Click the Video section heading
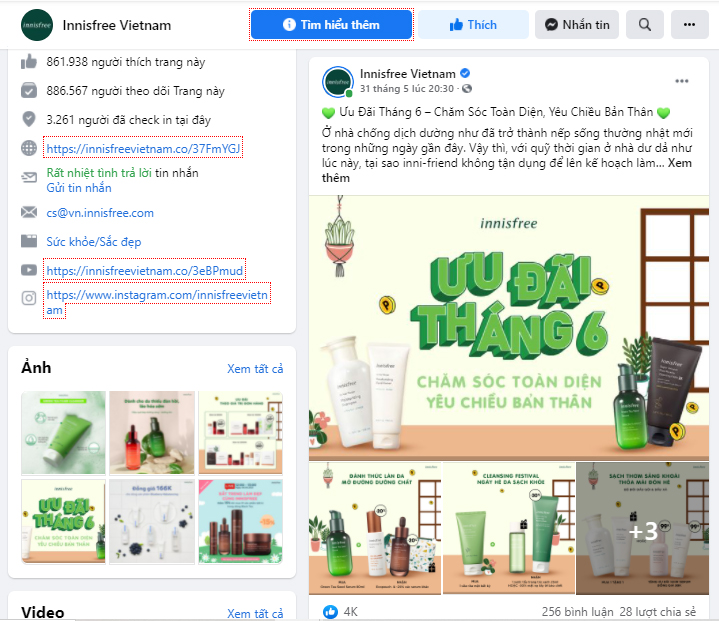 (43, 613)
